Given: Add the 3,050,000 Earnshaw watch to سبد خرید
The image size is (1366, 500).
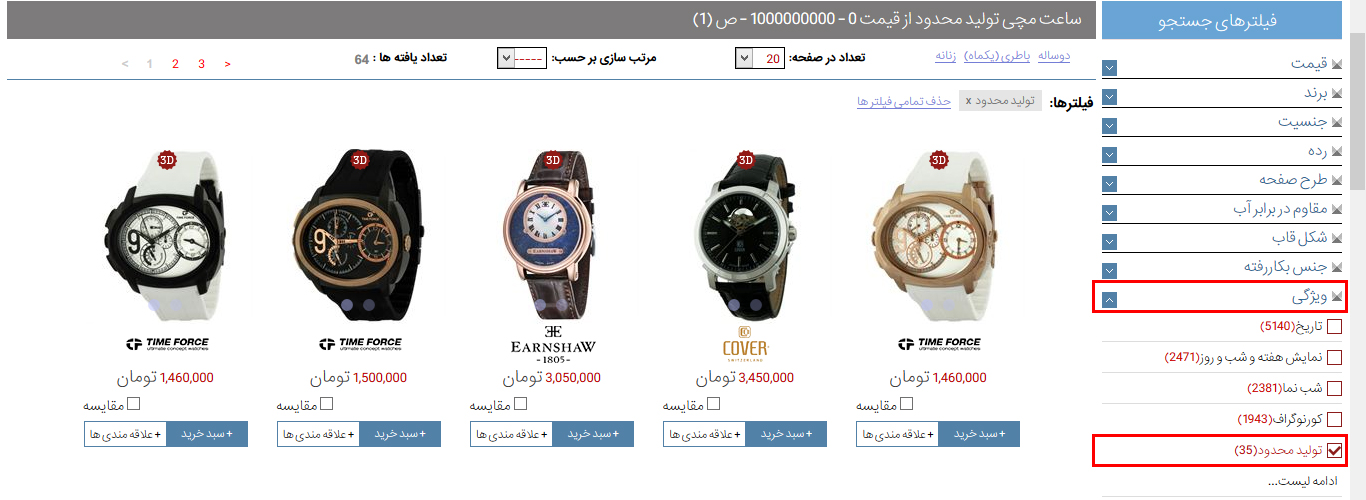Looking at the screenshot, I should click(x=594, y=434).
